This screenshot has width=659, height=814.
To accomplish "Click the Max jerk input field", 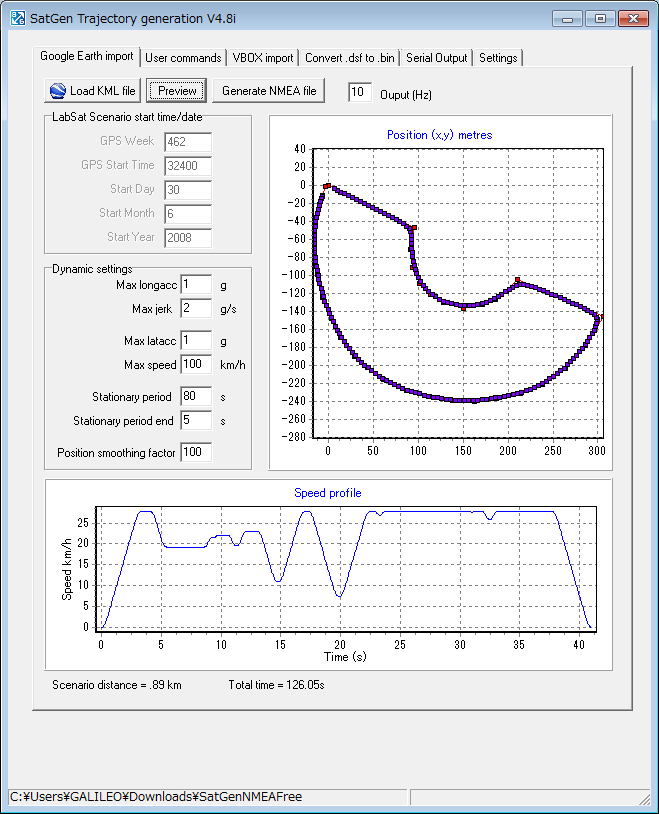I will (x=196, y=308).
